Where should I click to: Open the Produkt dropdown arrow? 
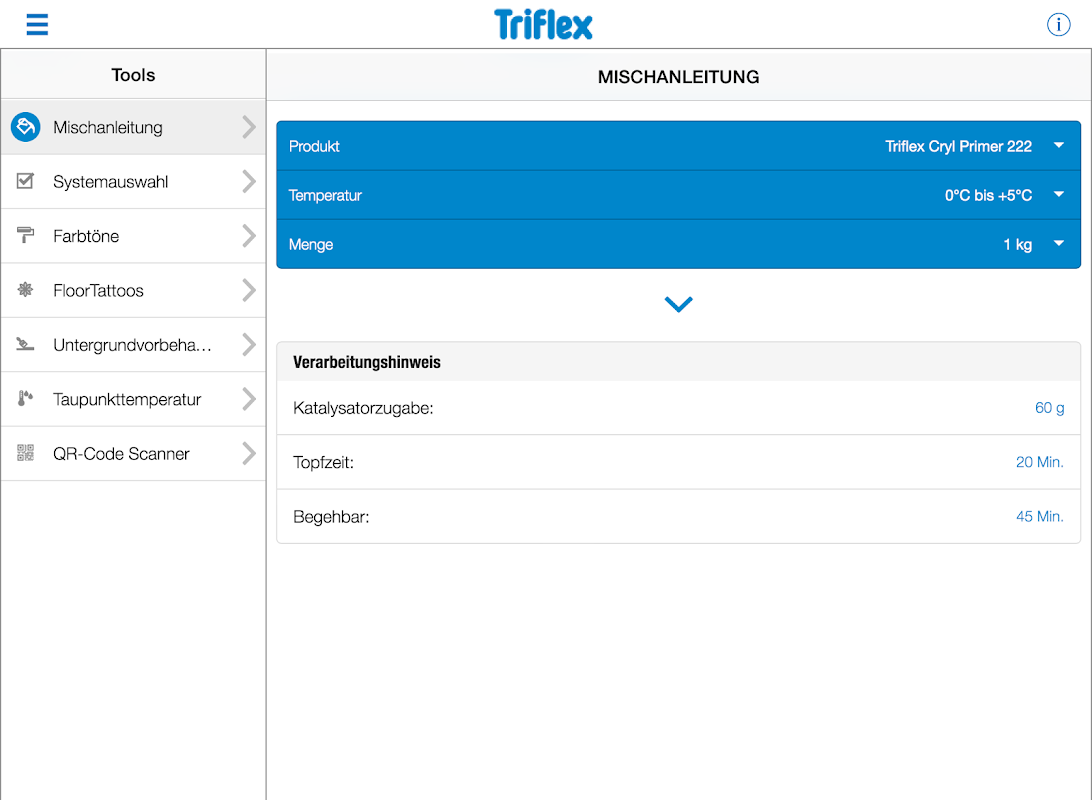click(x=1059, y=146)
